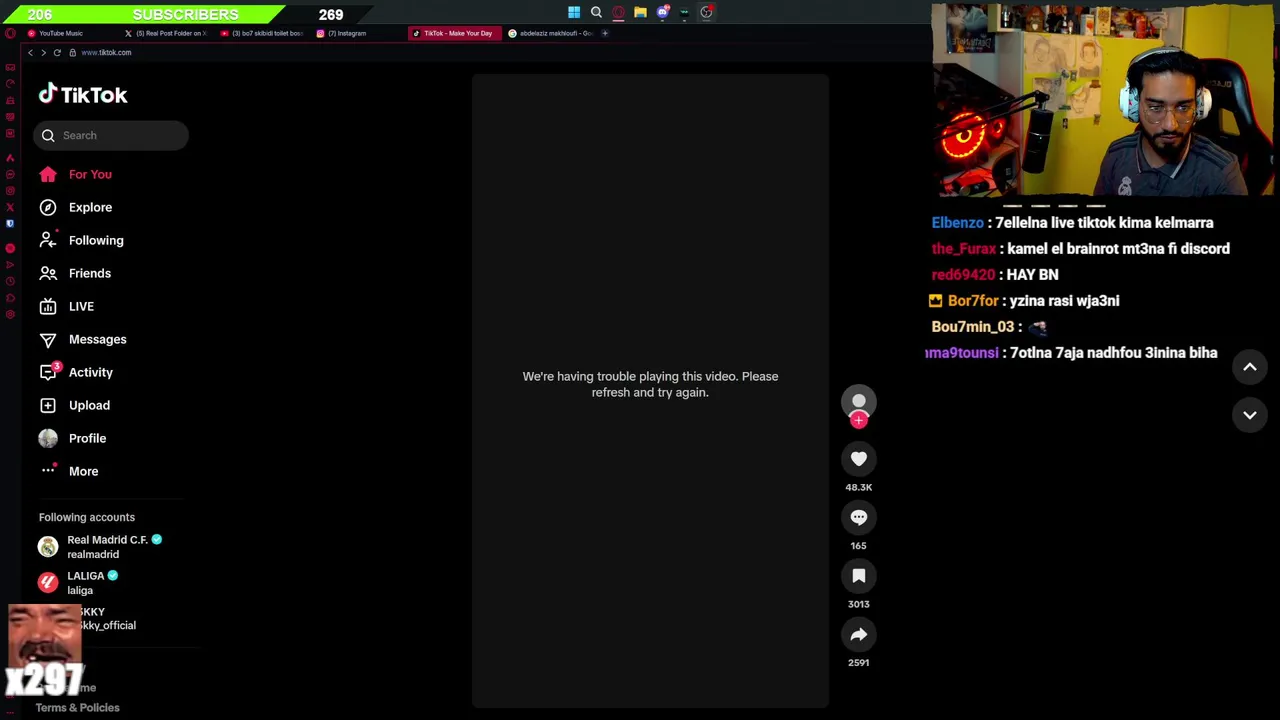Open the settings gear in the Opera sidebar
The width and height of the screenshot is (1280, 720).
pyautogui.click(x=10, y=315)
